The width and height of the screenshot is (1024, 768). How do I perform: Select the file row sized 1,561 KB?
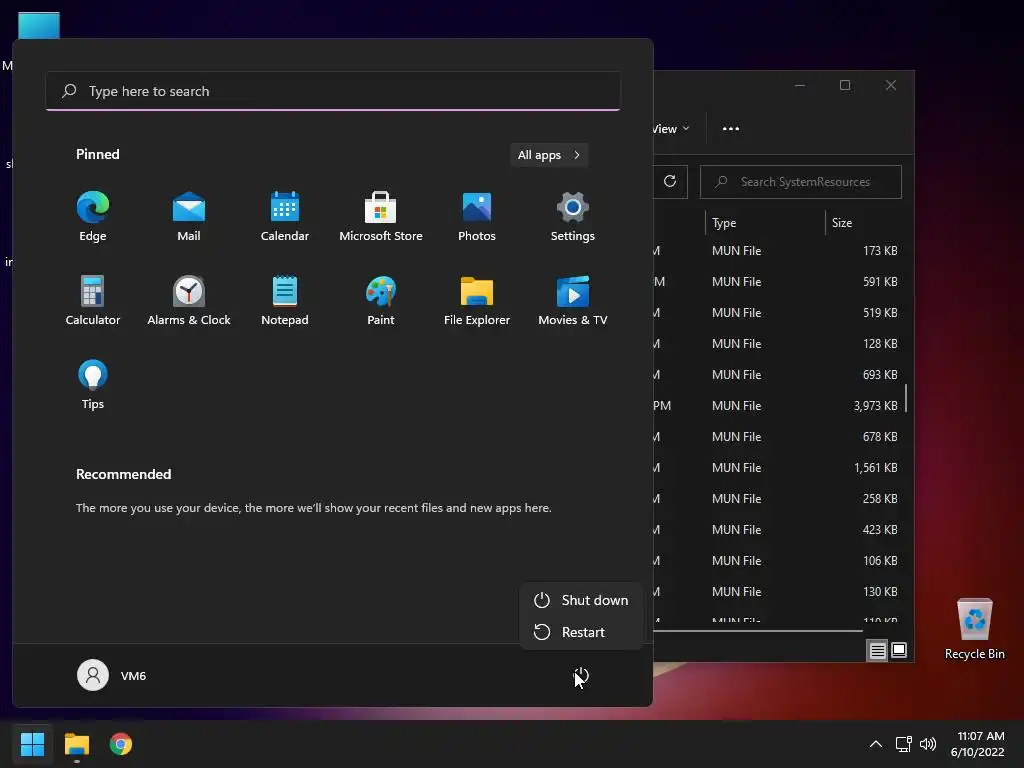(778, 468)
